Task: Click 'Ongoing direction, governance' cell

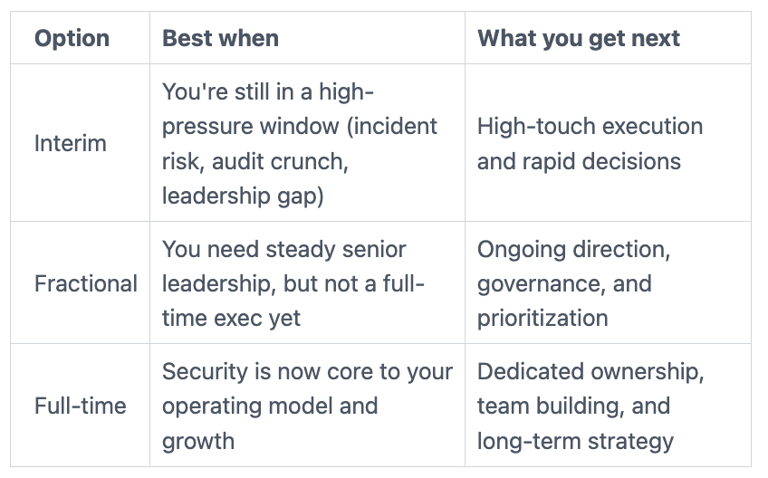Action: (608, 283)
